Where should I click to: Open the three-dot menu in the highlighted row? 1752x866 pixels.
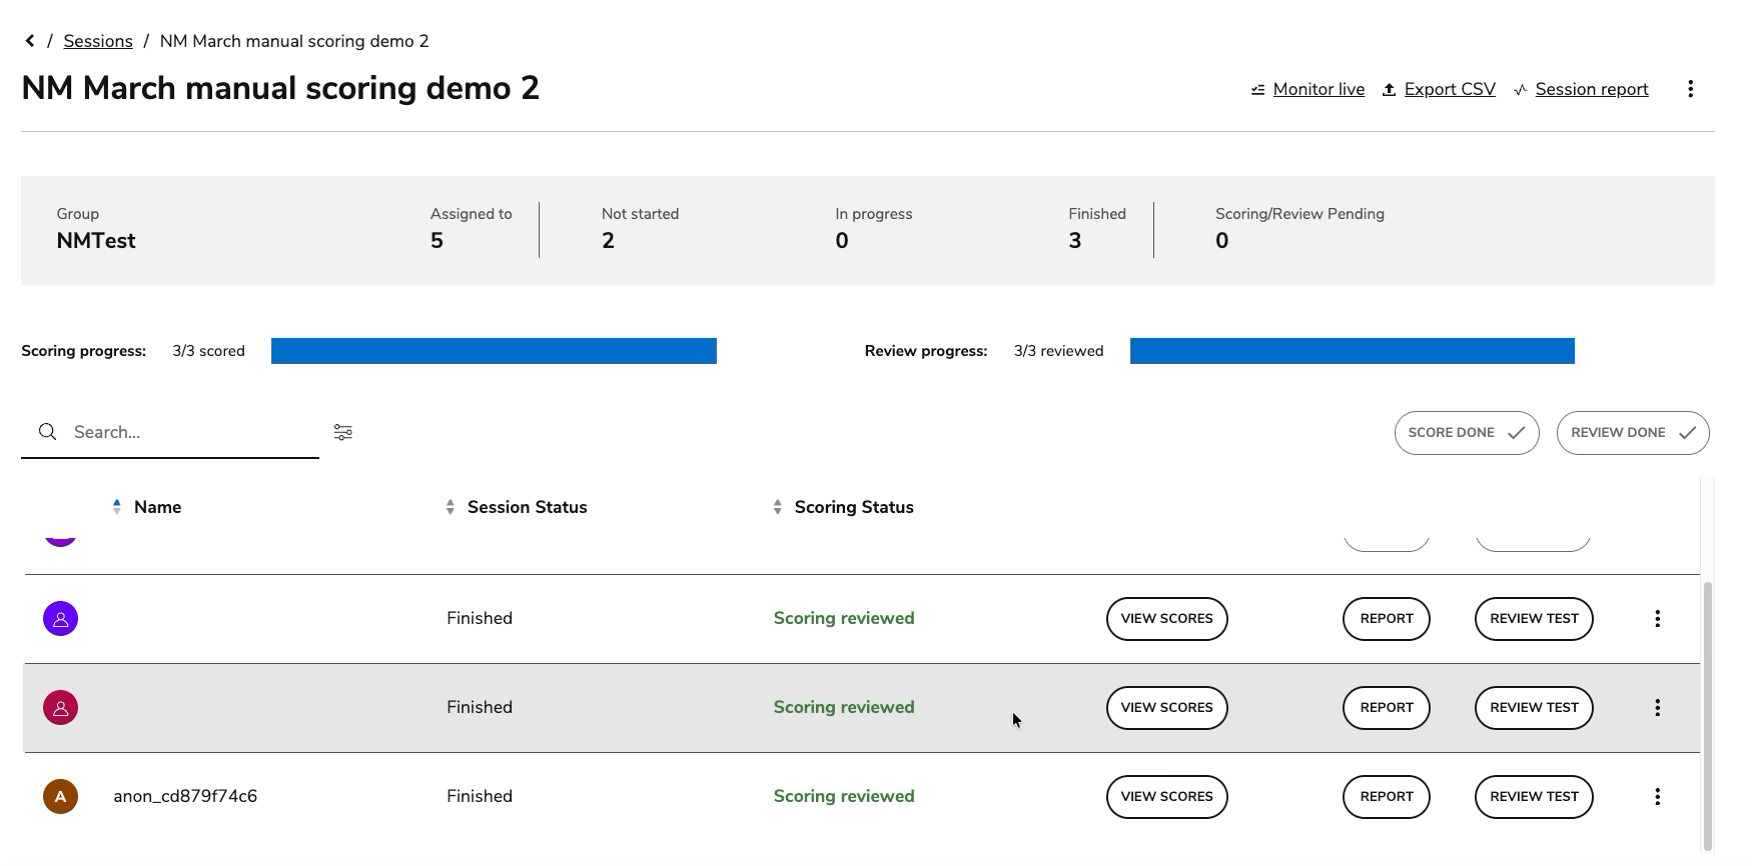pyautogui.click(x=1657, y=708)
